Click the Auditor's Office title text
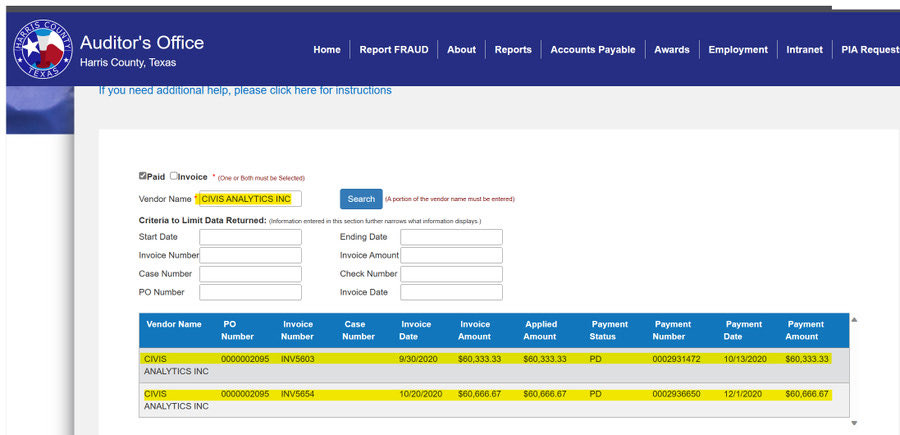The height and width of the screenshot is (435, 900). (x=142, y=43)
